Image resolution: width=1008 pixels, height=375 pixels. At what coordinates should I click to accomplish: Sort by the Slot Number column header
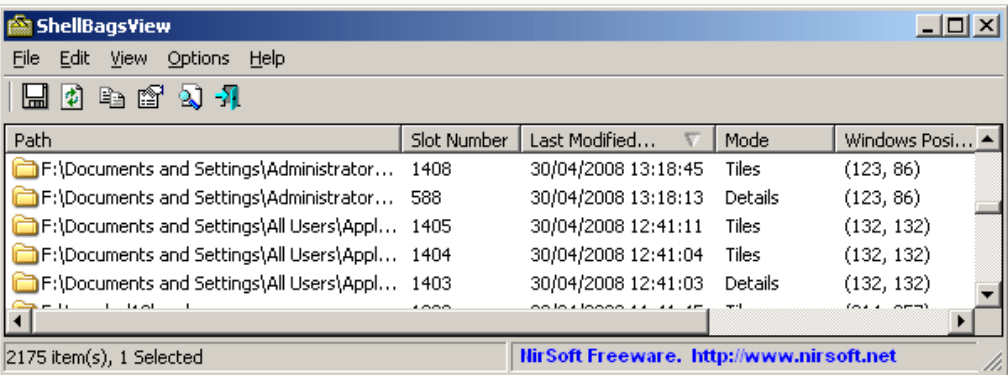(x=460, y=140)
